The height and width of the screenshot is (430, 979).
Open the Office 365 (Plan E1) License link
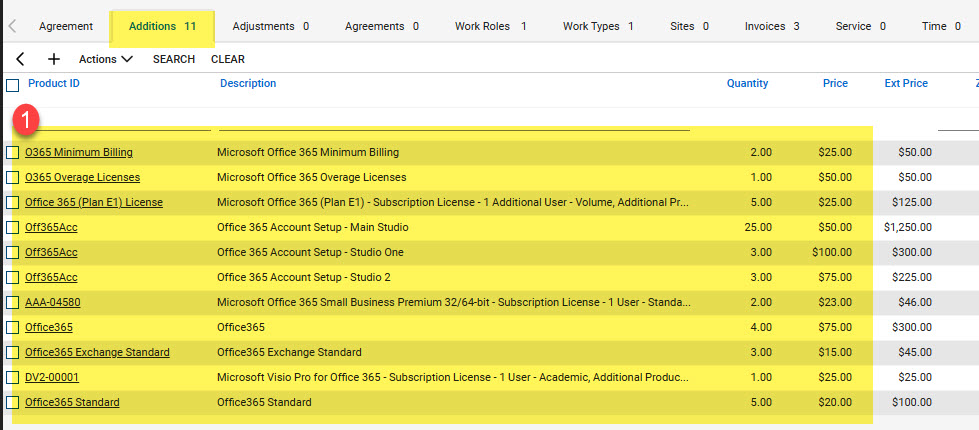pos(94,202)
